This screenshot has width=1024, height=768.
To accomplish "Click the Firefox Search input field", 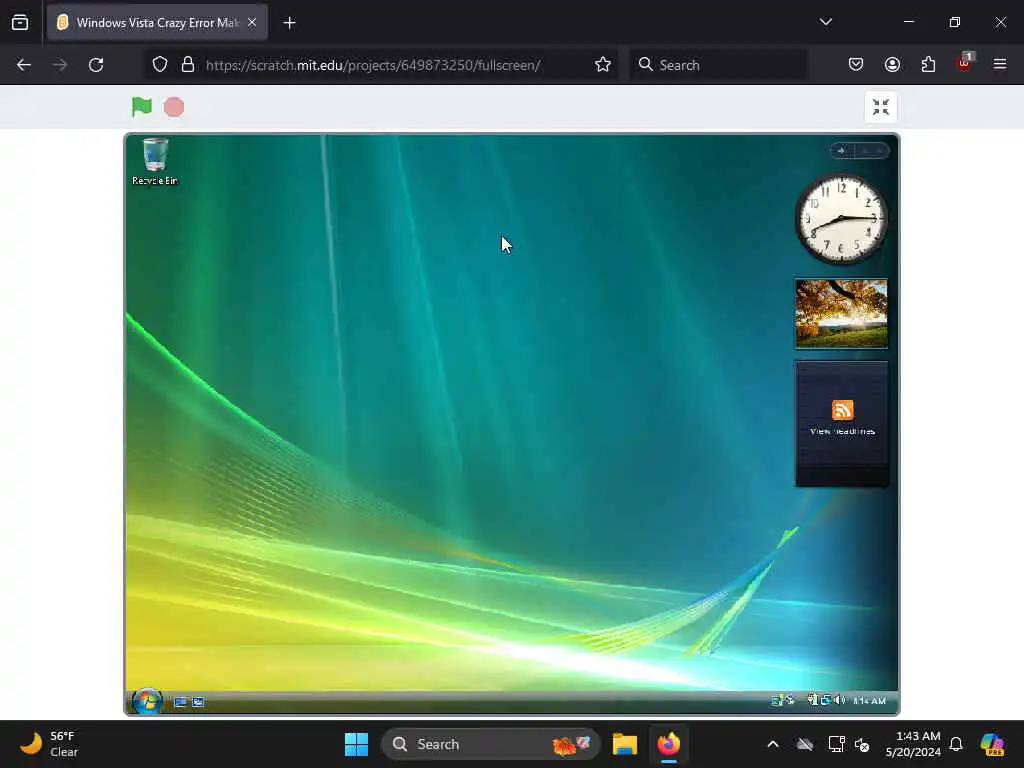I will pyautogui.click(x=718, y=65).
